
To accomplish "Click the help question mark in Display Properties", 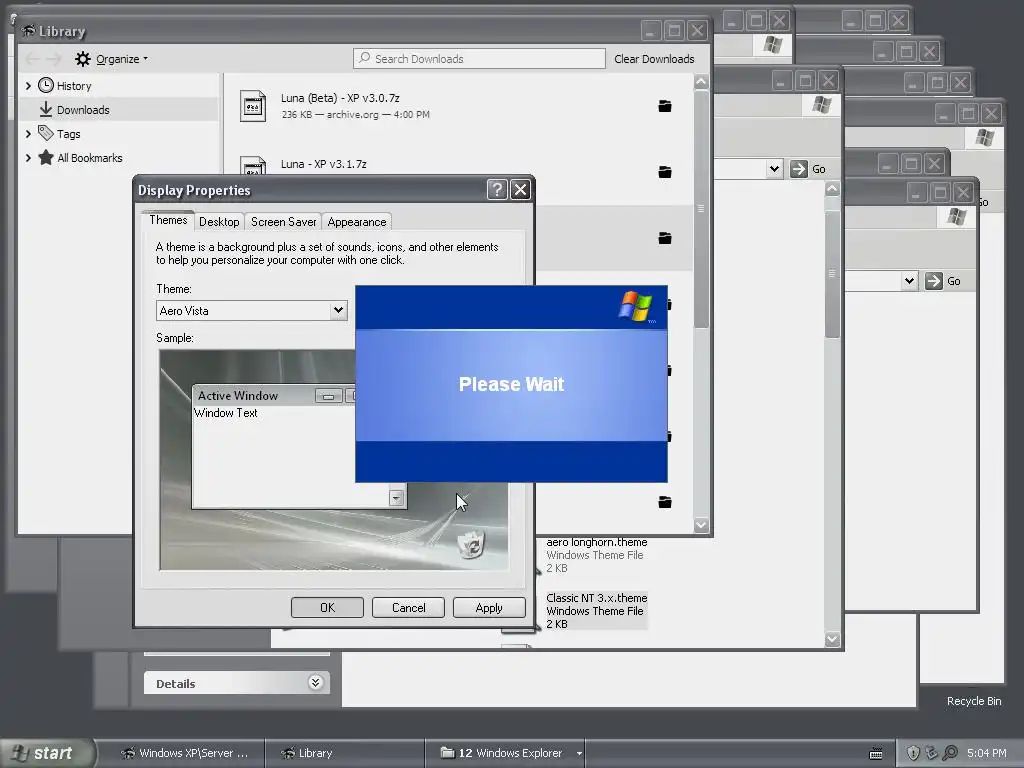I will coord(497,189).
